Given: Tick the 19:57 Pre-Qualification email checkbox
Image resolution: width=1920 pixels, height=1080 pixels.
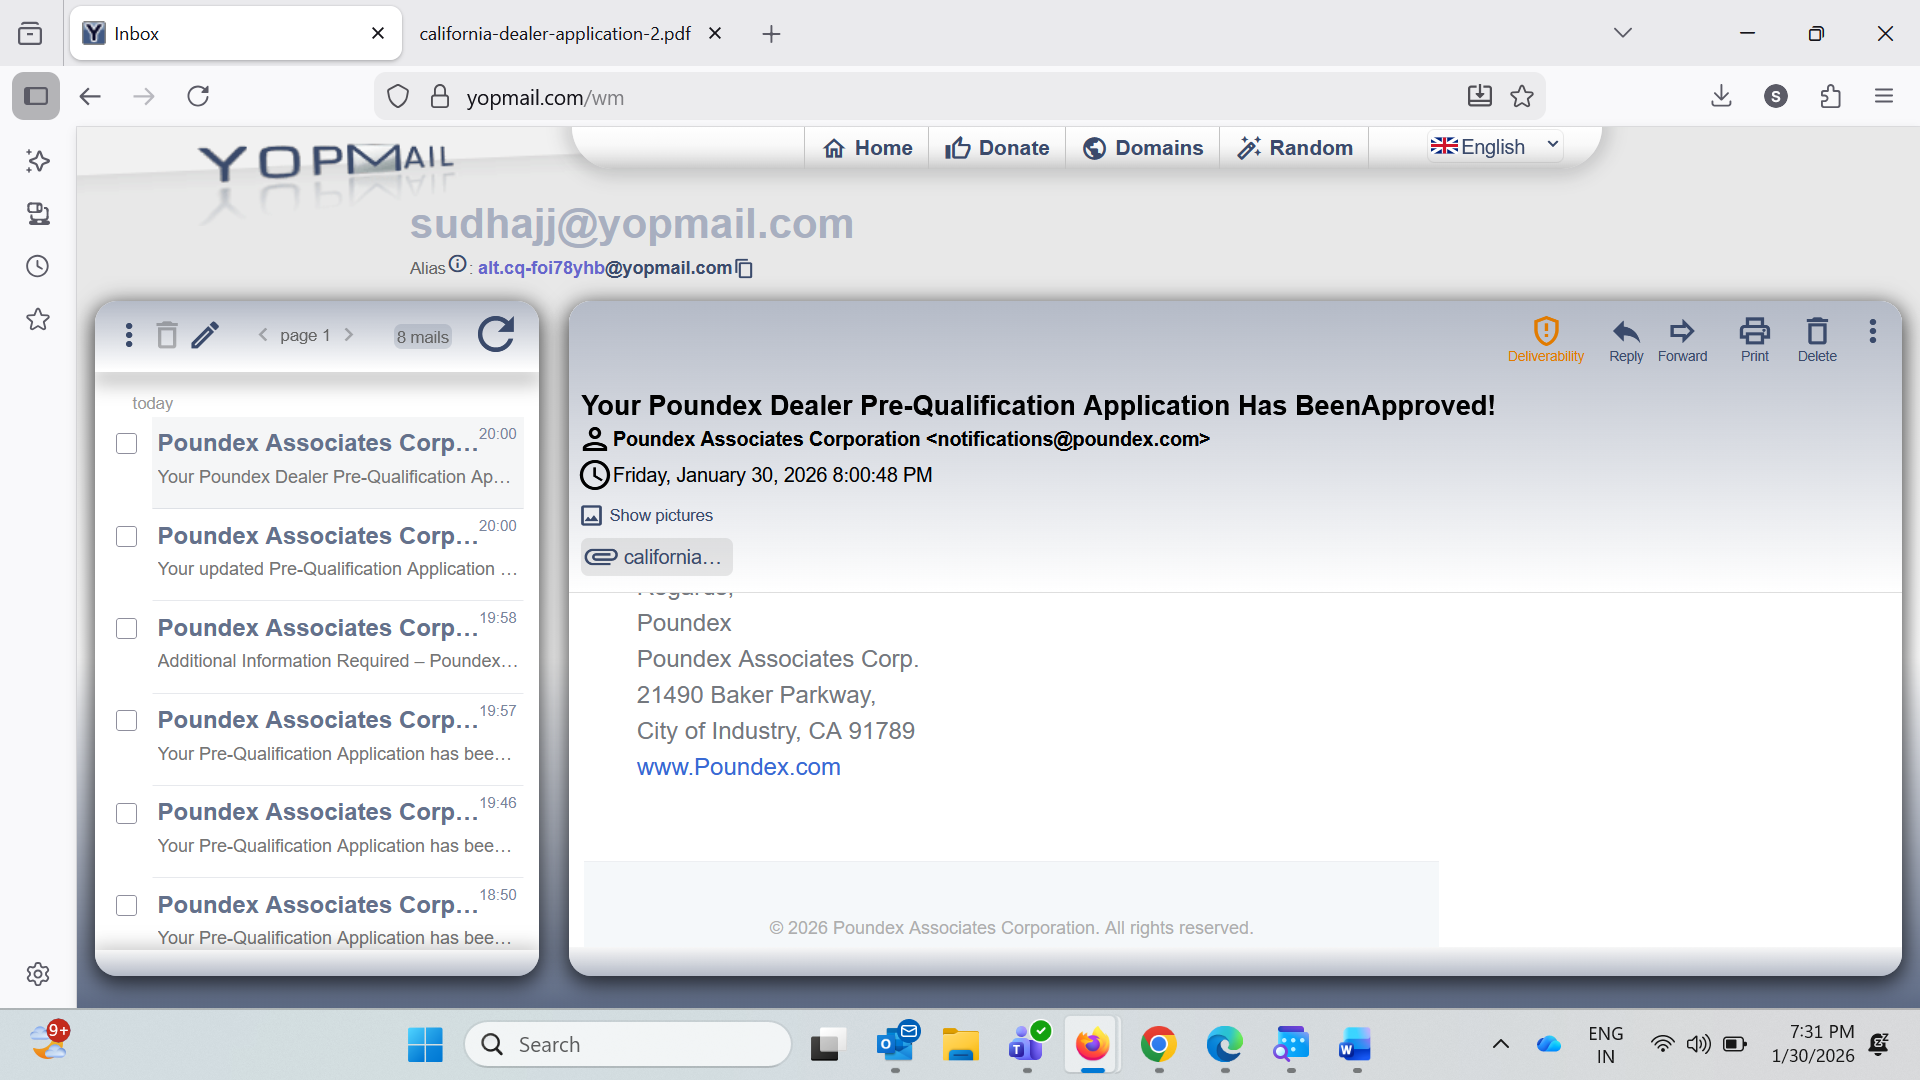Looking at the screenshot, I should tap(127, 721).
